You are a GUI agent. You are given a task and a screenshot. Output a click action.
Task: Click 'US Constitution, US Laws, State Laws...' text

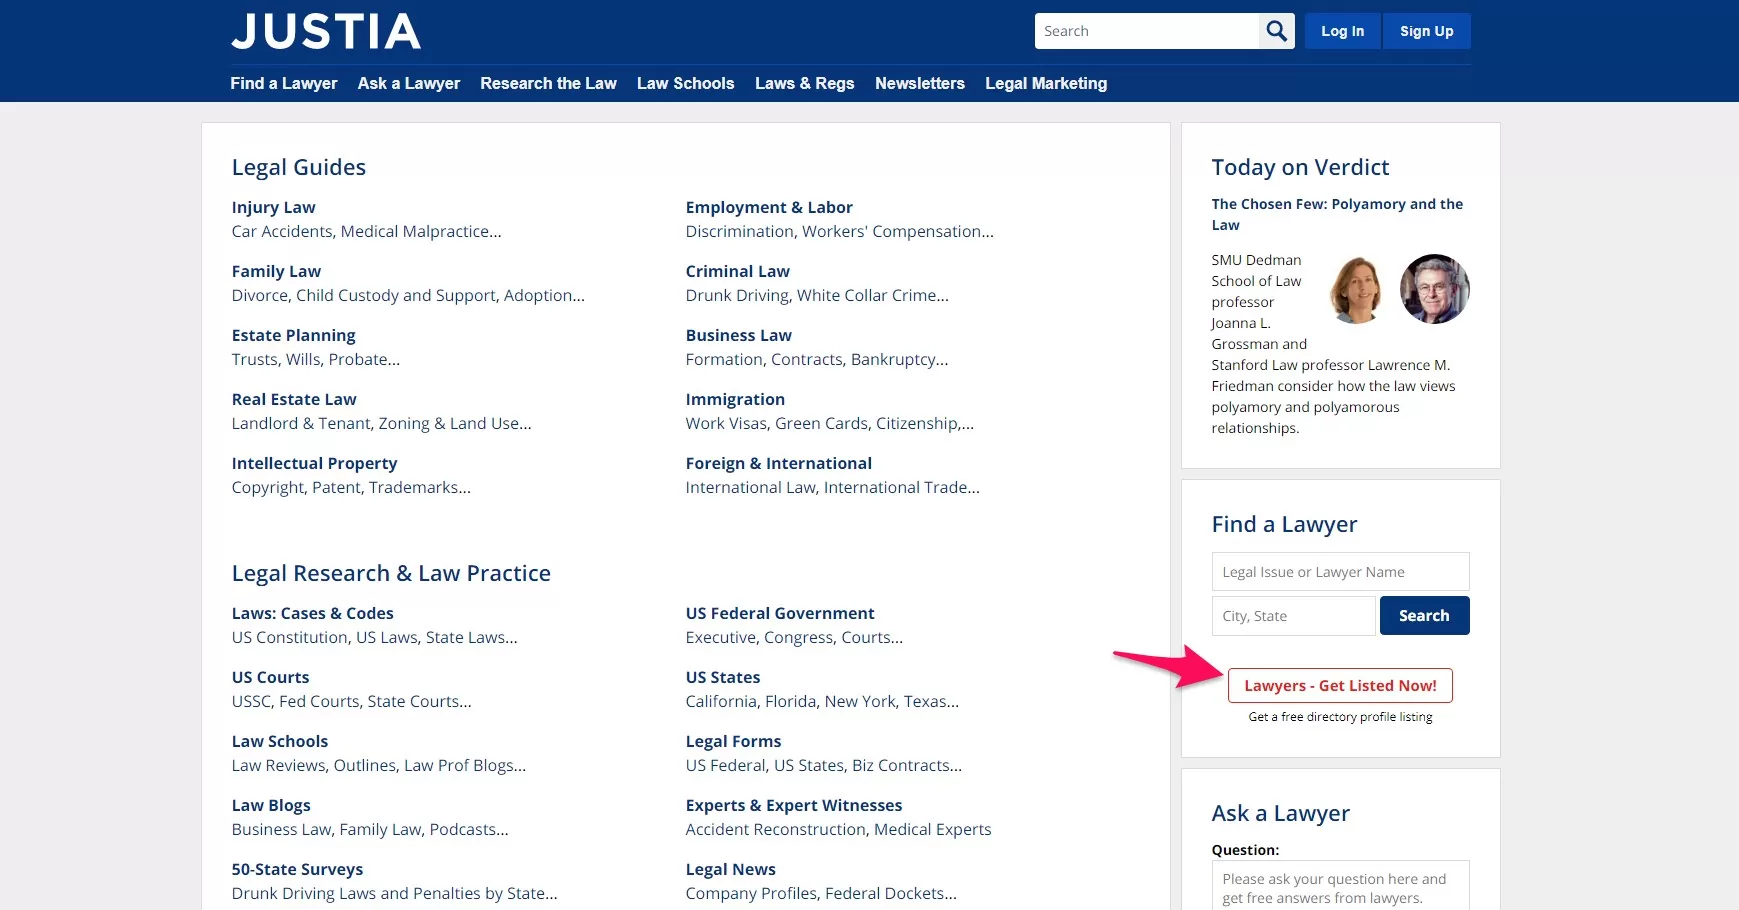point(374,637)
